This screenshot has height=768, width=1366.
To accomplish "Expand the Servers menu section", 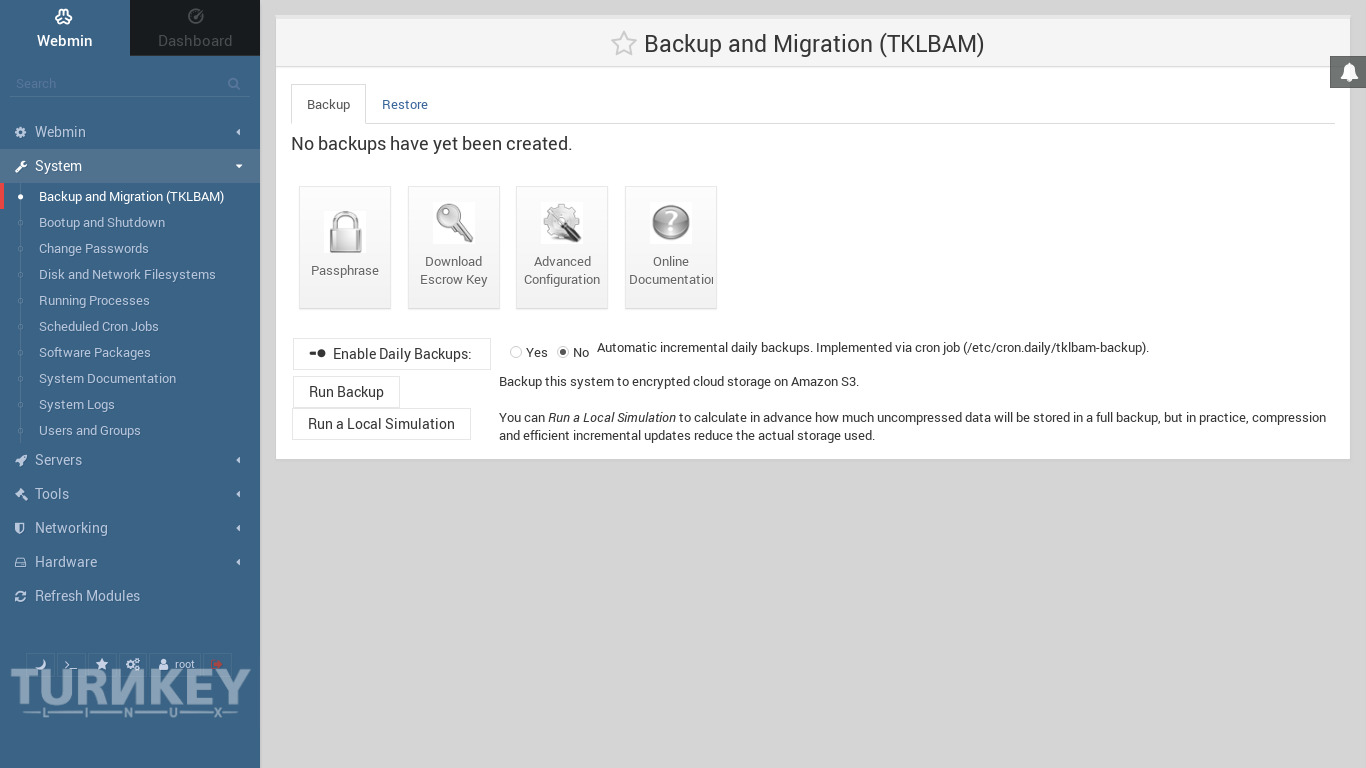I will click(130, 460).
